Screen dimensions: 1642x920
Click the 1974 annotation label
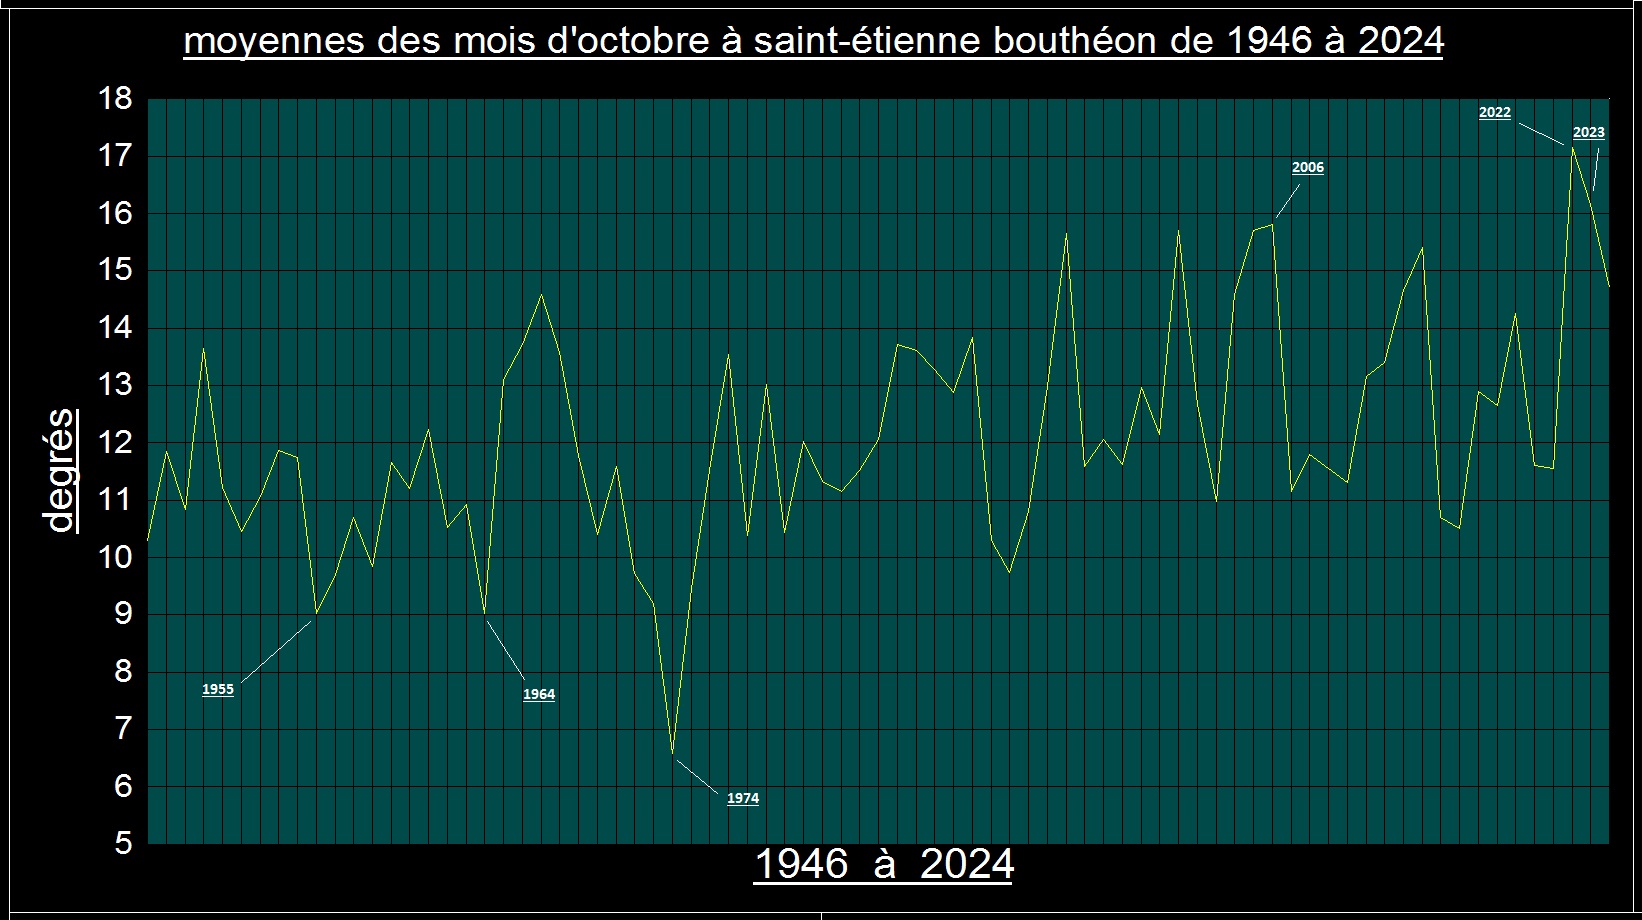click(742, 798)
